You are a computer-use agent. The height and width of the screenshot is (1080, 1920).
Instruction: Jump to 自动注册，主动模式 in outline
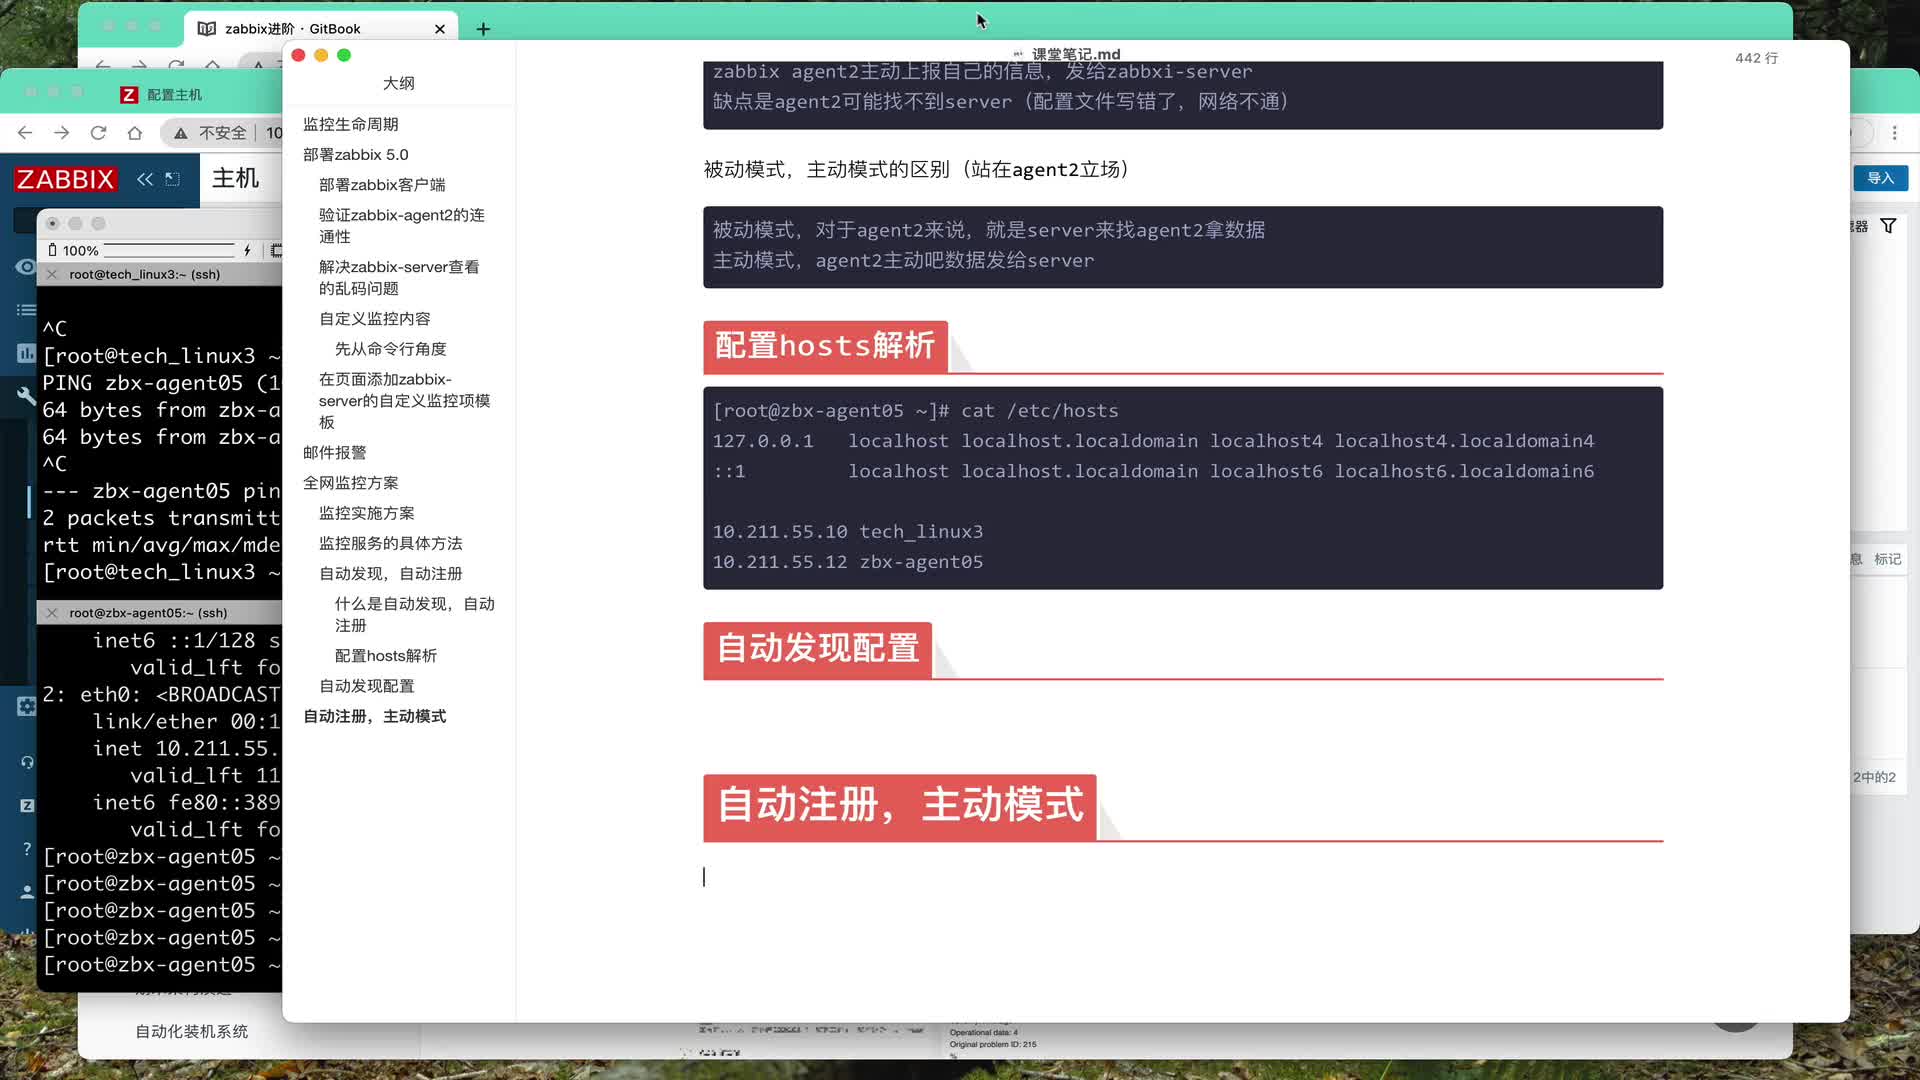(375, 717)
